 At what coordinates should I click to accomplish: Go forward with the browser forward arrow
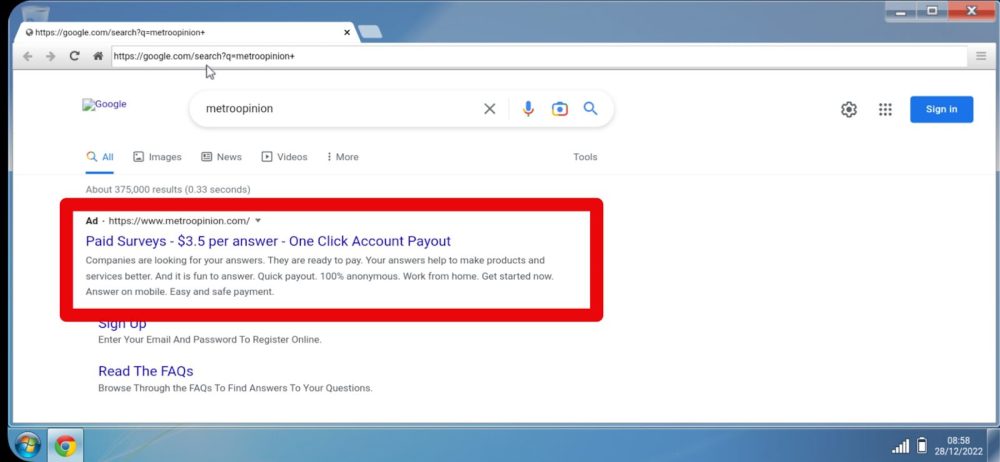[x=50, y=56]
